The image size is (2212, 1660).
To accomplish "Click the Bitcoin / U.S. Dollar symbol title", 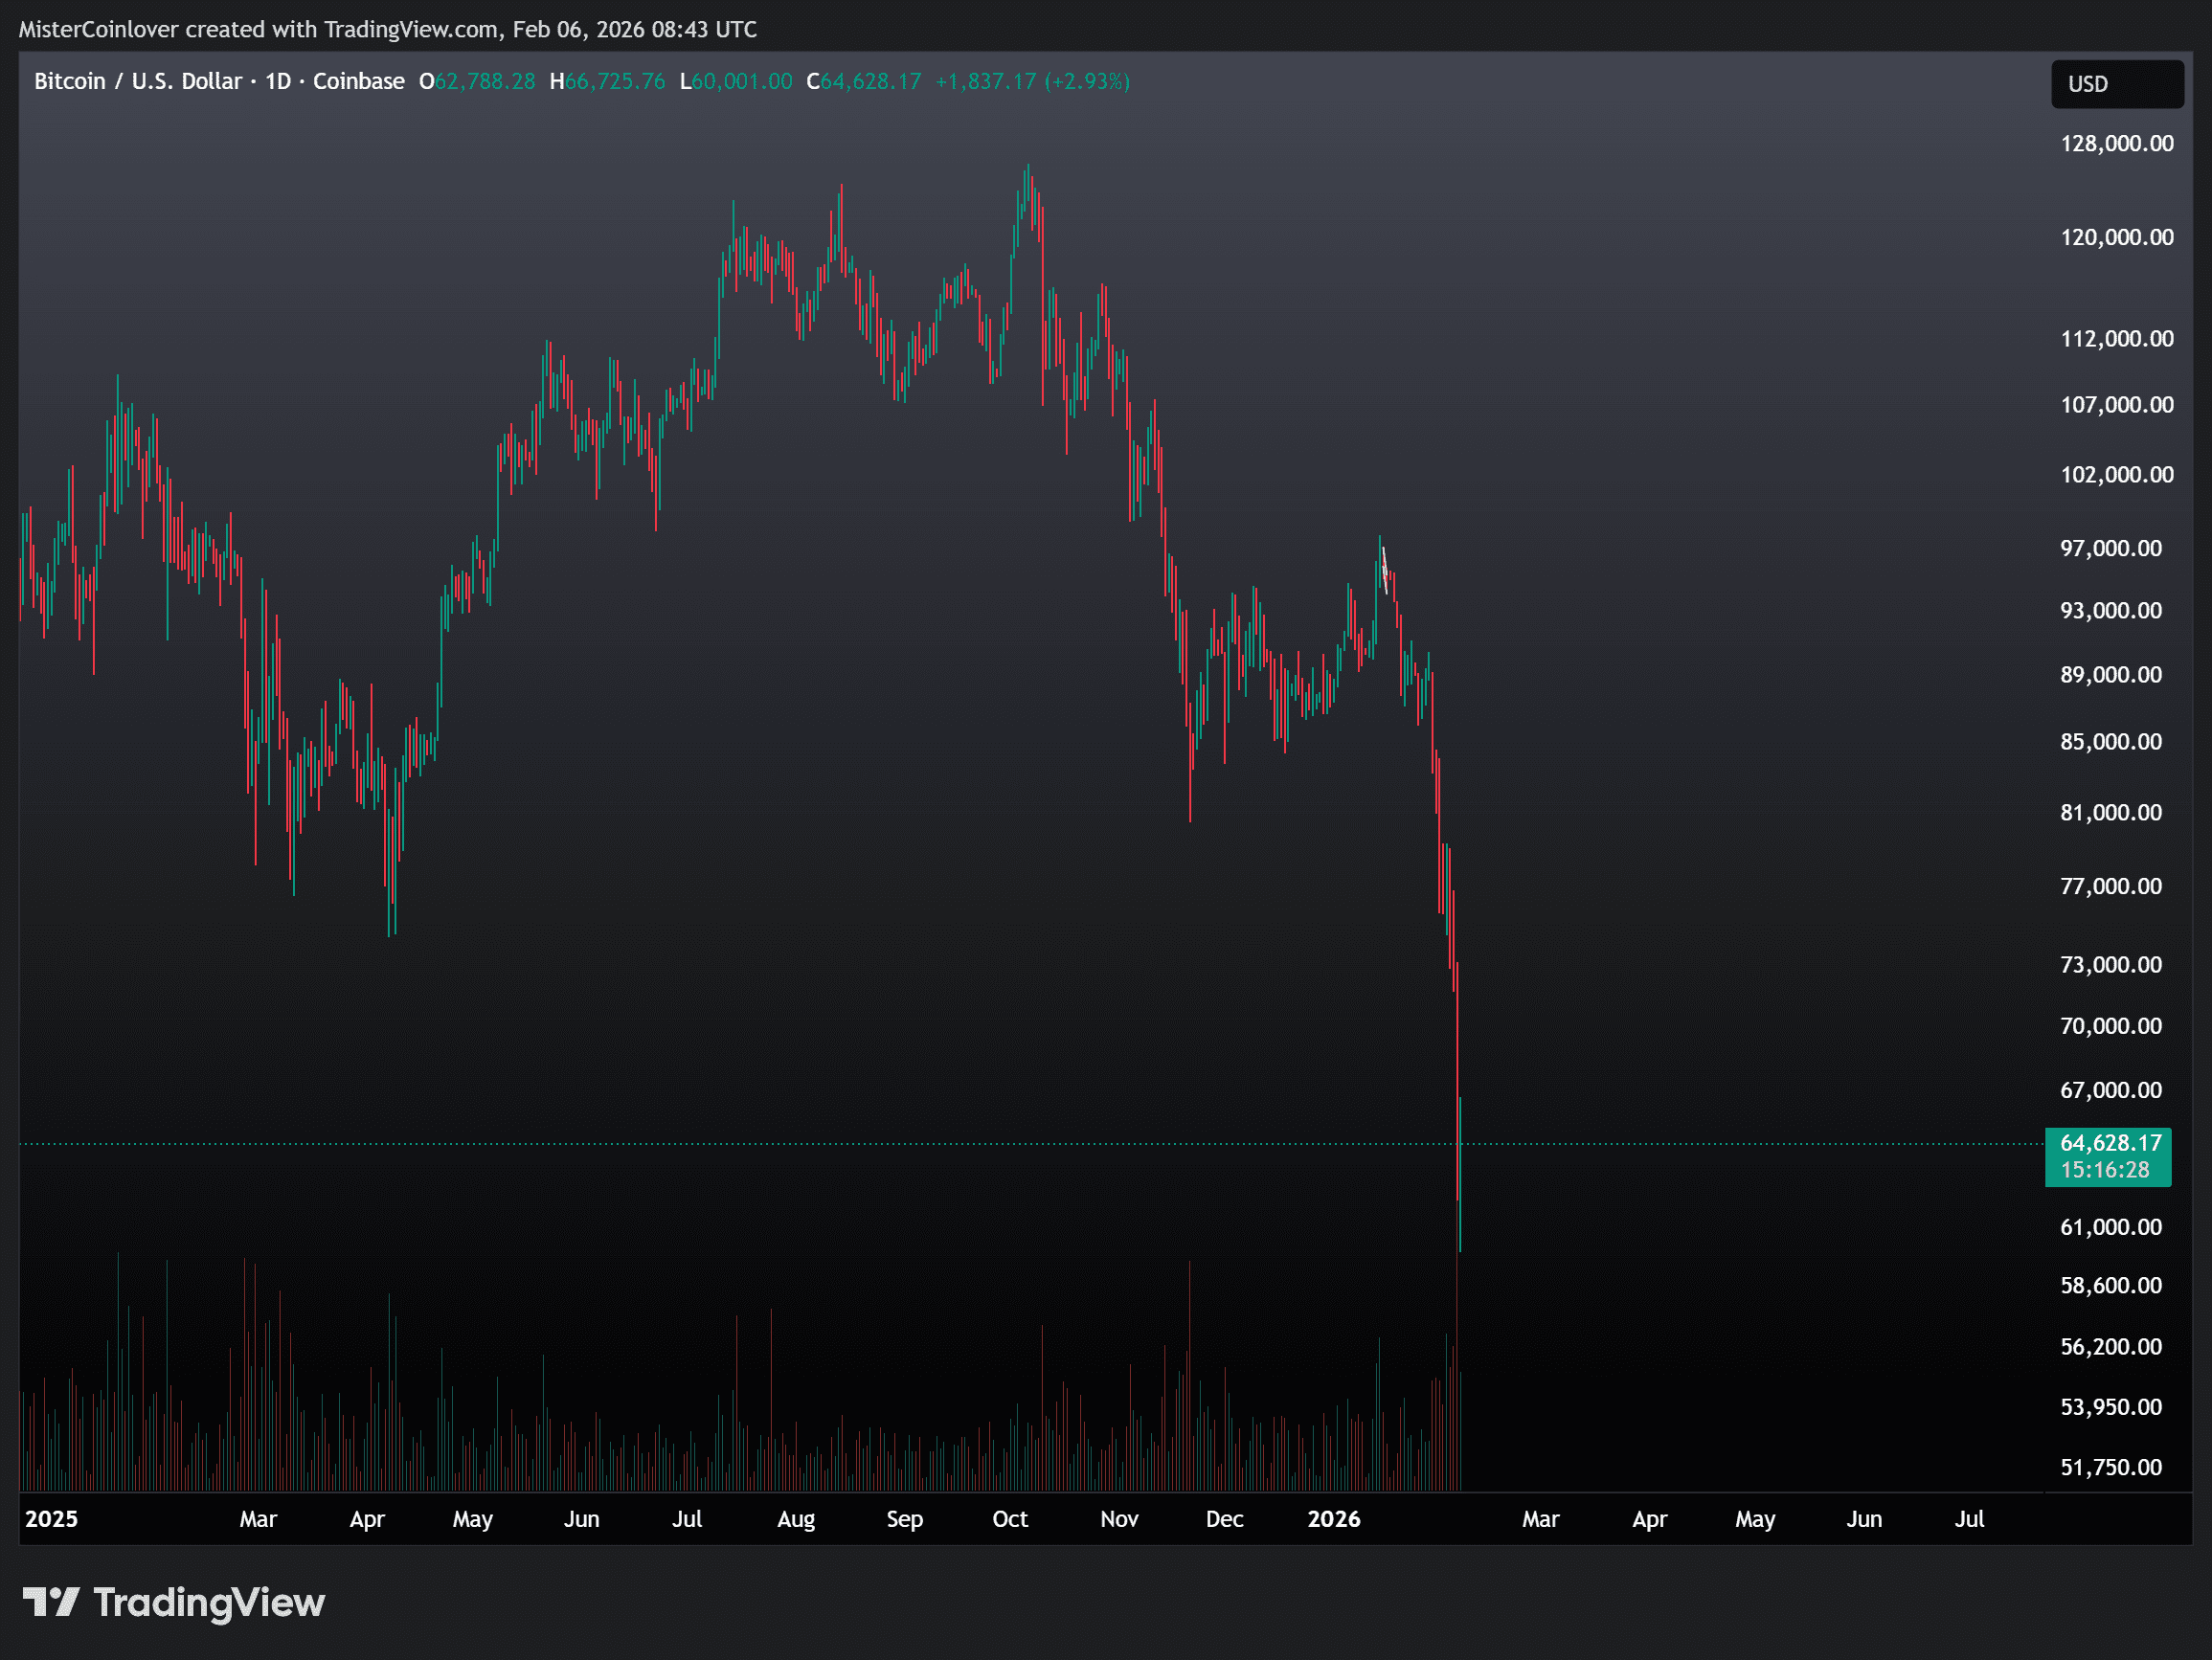I will click(x=138, y=81).
